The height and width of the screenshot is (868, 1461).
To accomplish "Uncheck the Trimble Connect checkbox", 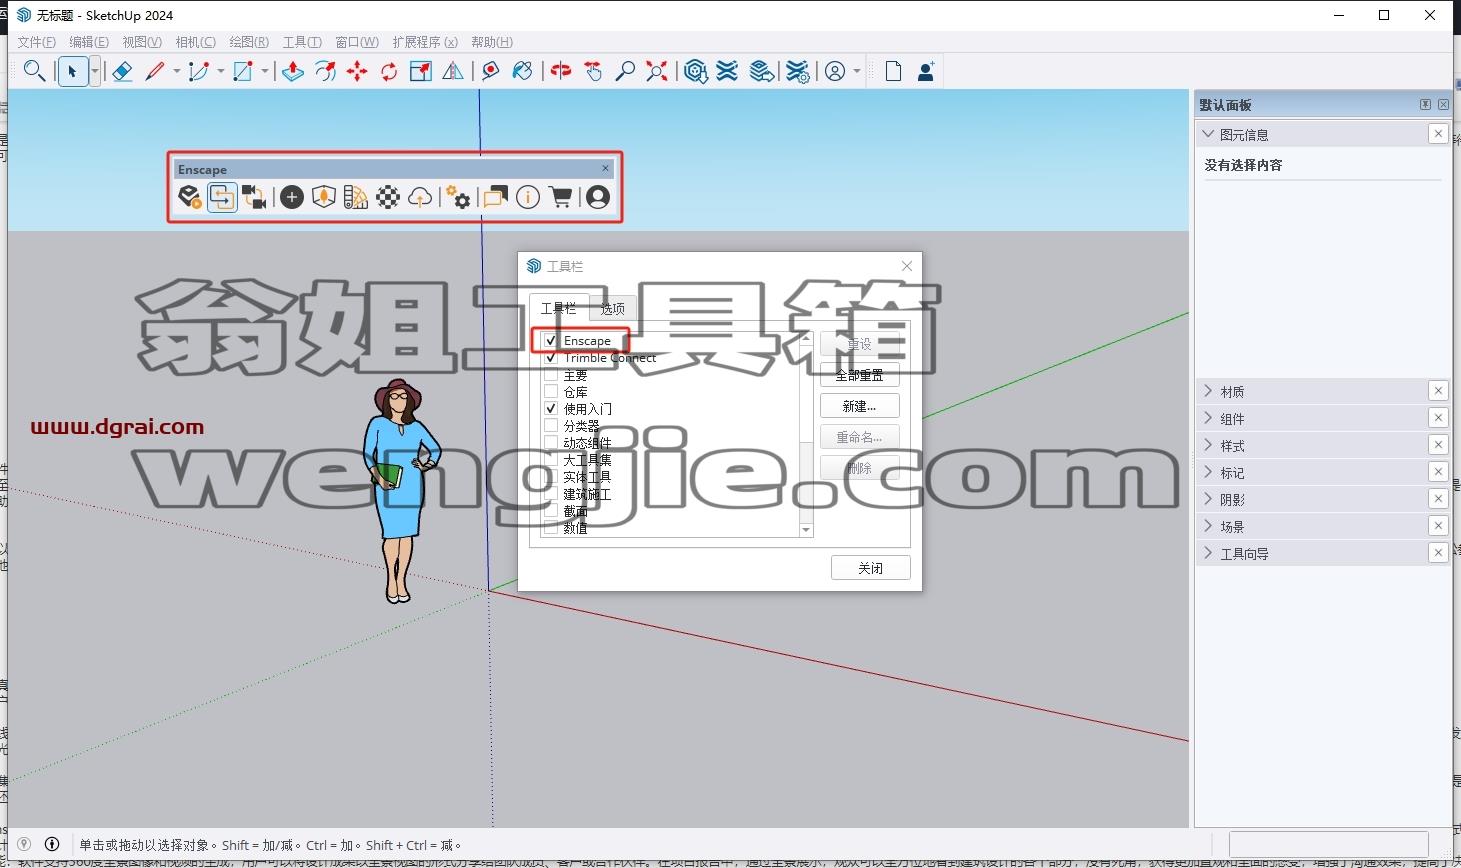I will 551,358.
